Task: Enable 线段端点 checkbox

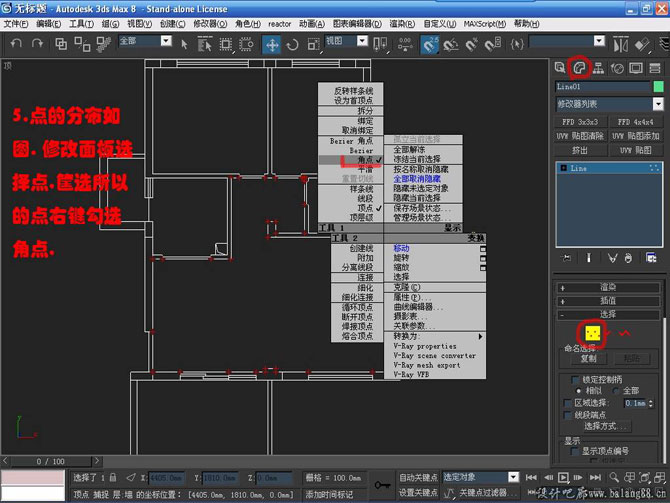Action: (567, 415)
